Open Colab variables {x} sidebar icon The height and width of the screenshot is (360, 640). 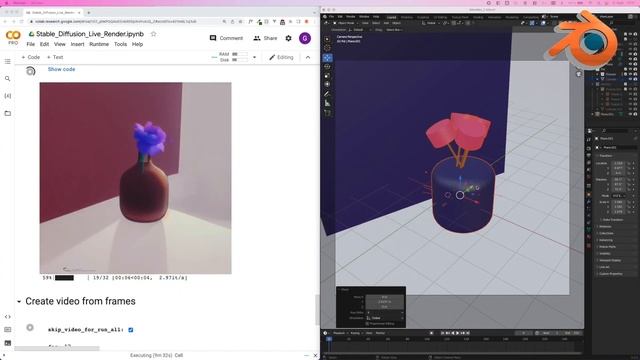(x=7, y=96)
